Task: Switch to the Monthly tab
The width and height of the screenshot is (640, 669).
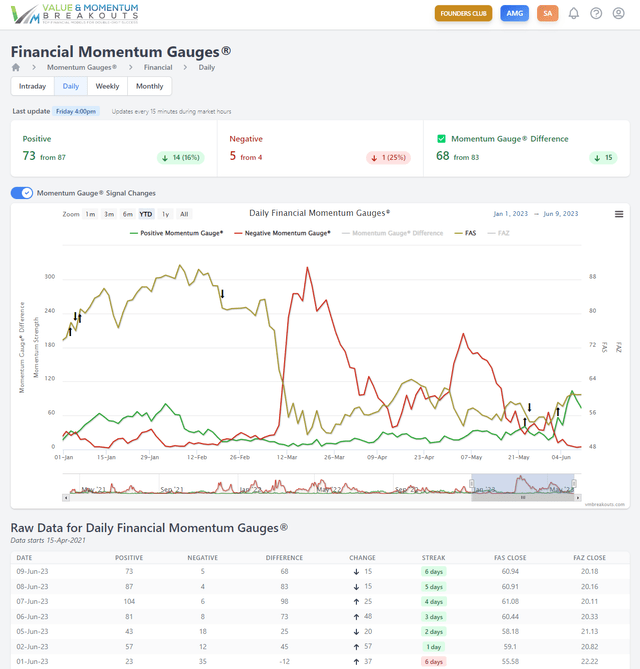Action: click(149, 86)
